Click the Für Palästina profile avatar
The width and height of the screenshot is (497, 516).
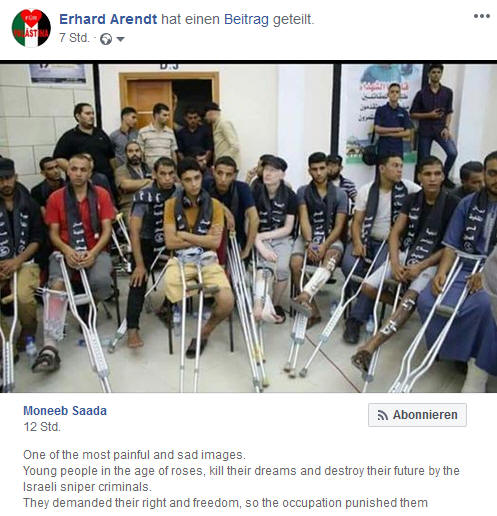(x=31, y=28)
